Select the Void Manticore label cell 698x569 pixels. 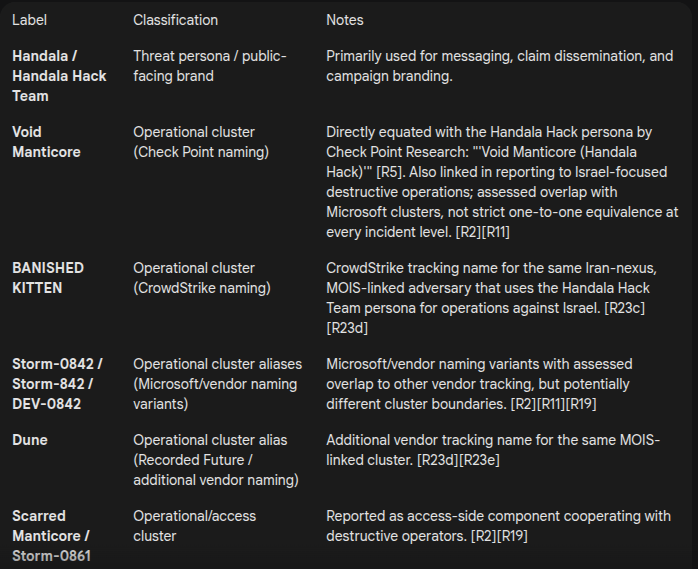[x=46, y=142]
